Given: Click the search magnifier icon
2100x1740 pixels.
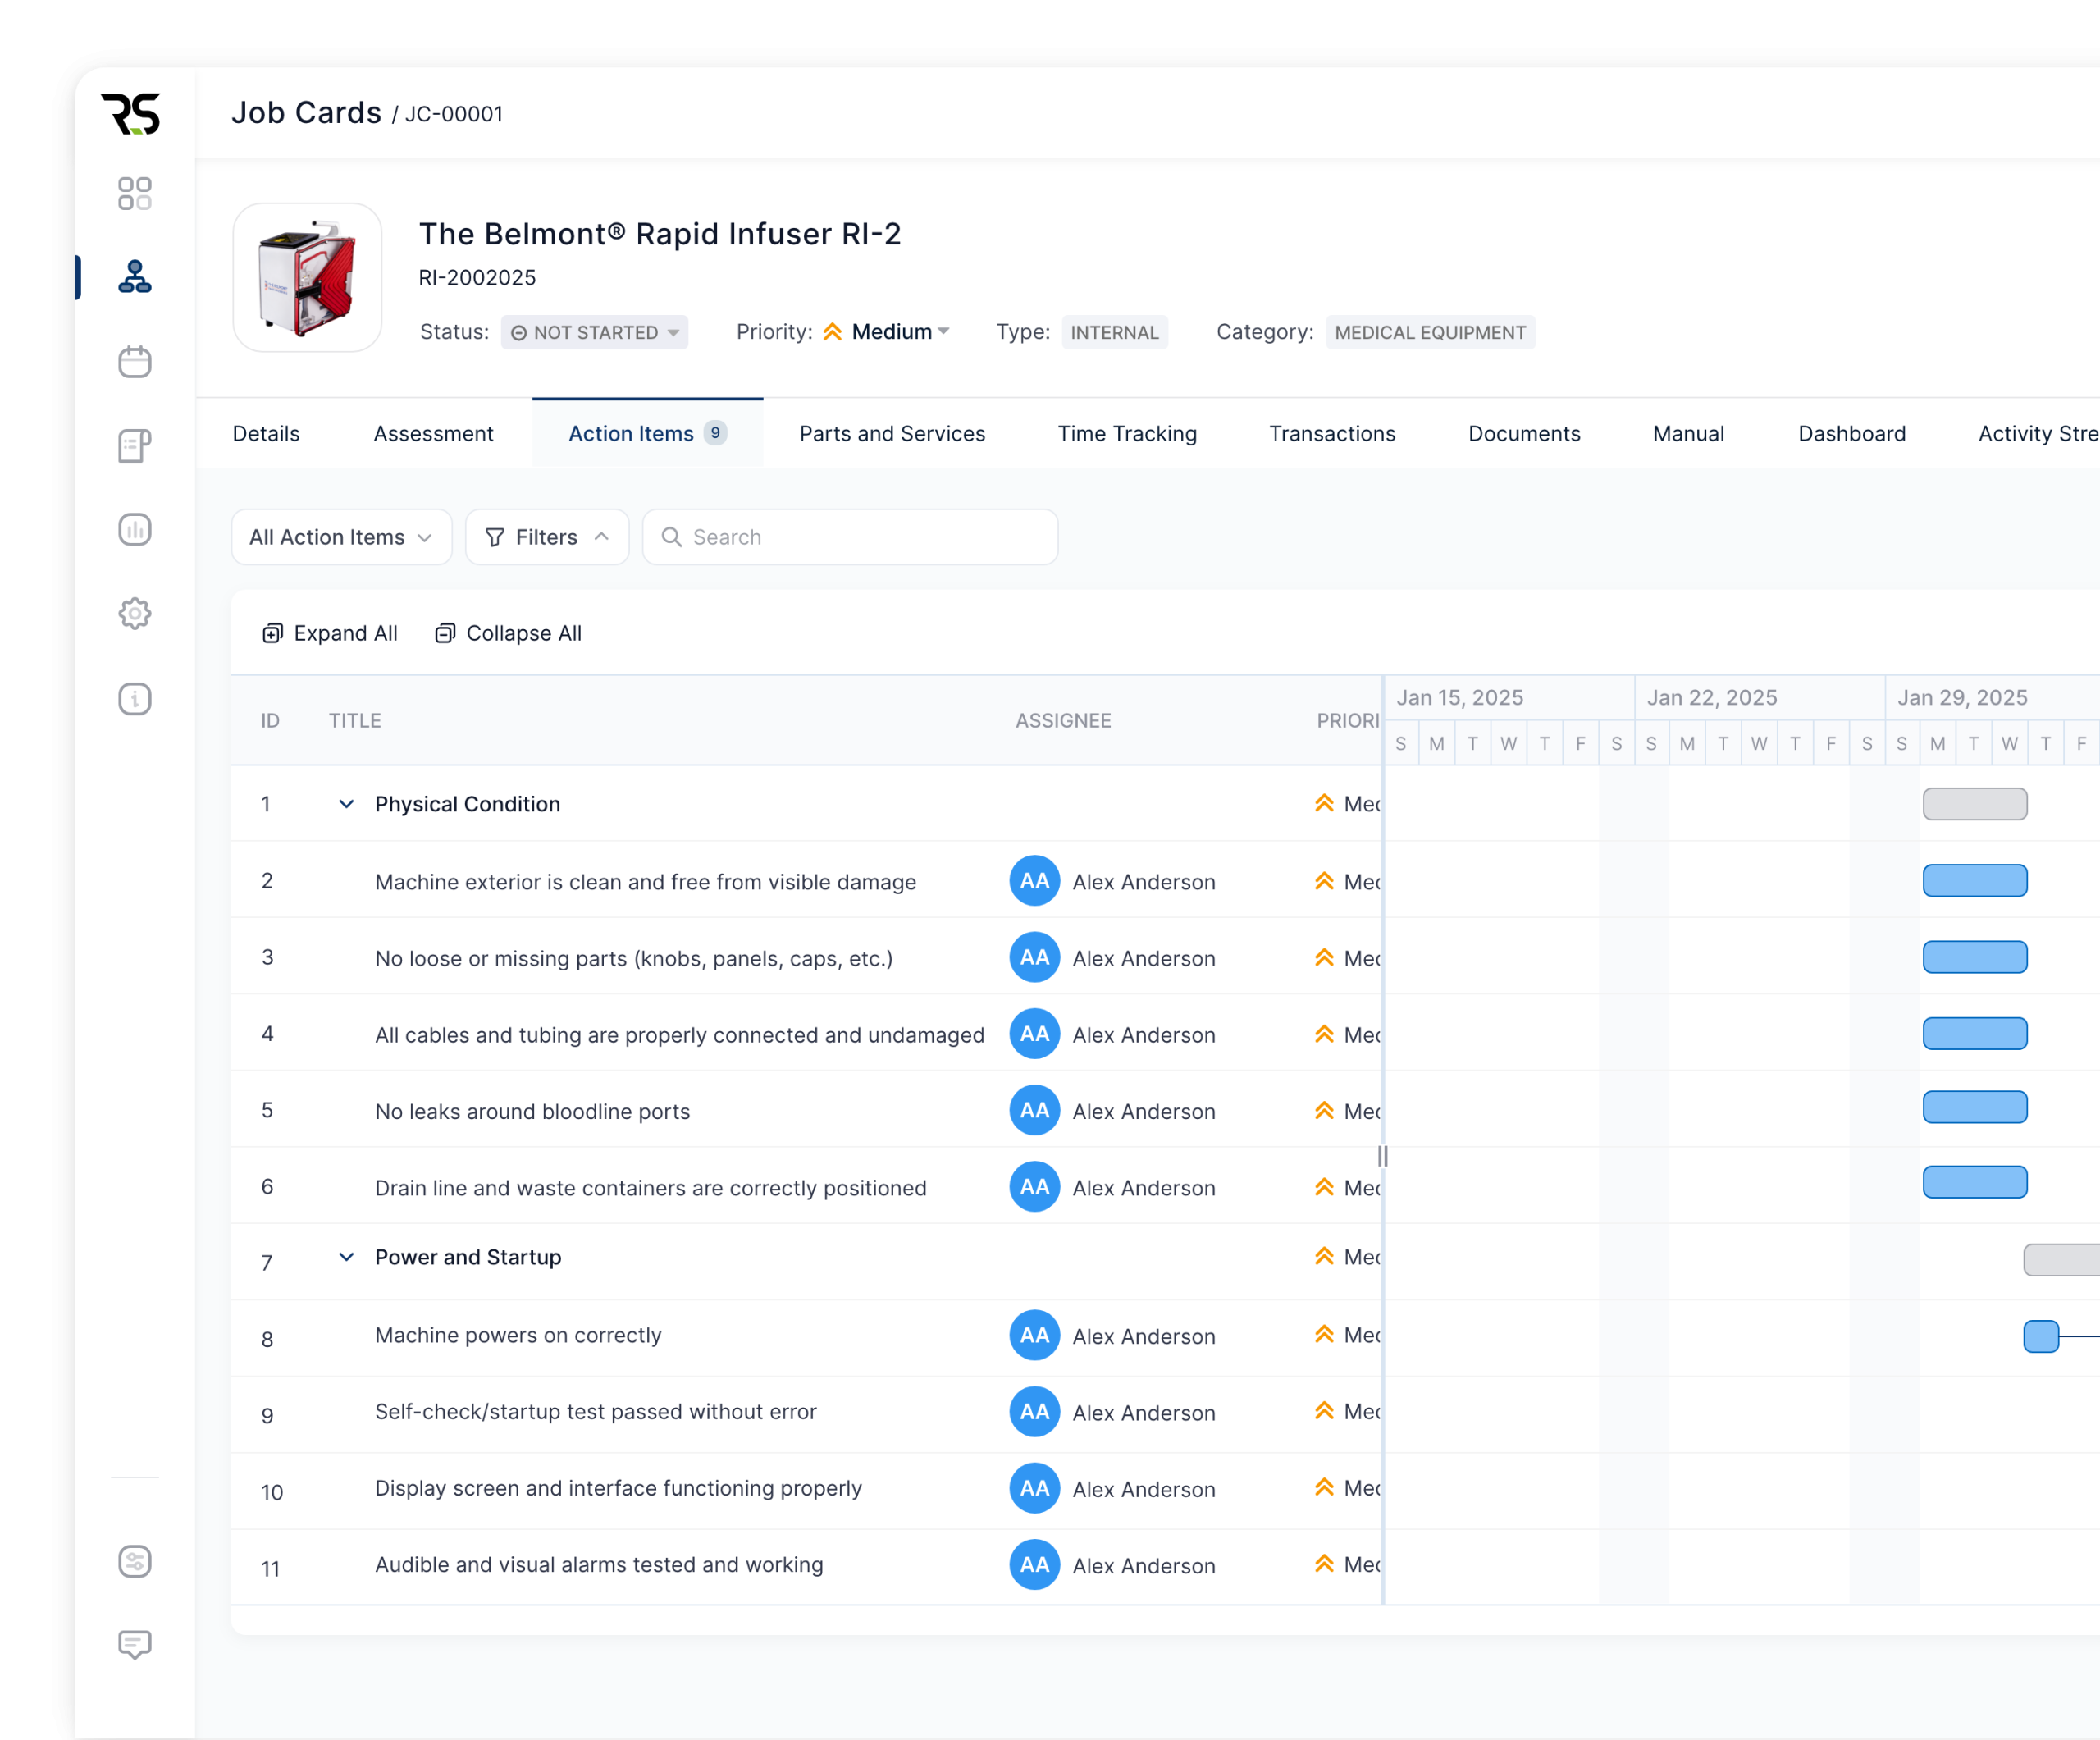Looking at the screenshot, I should [672, 537].
